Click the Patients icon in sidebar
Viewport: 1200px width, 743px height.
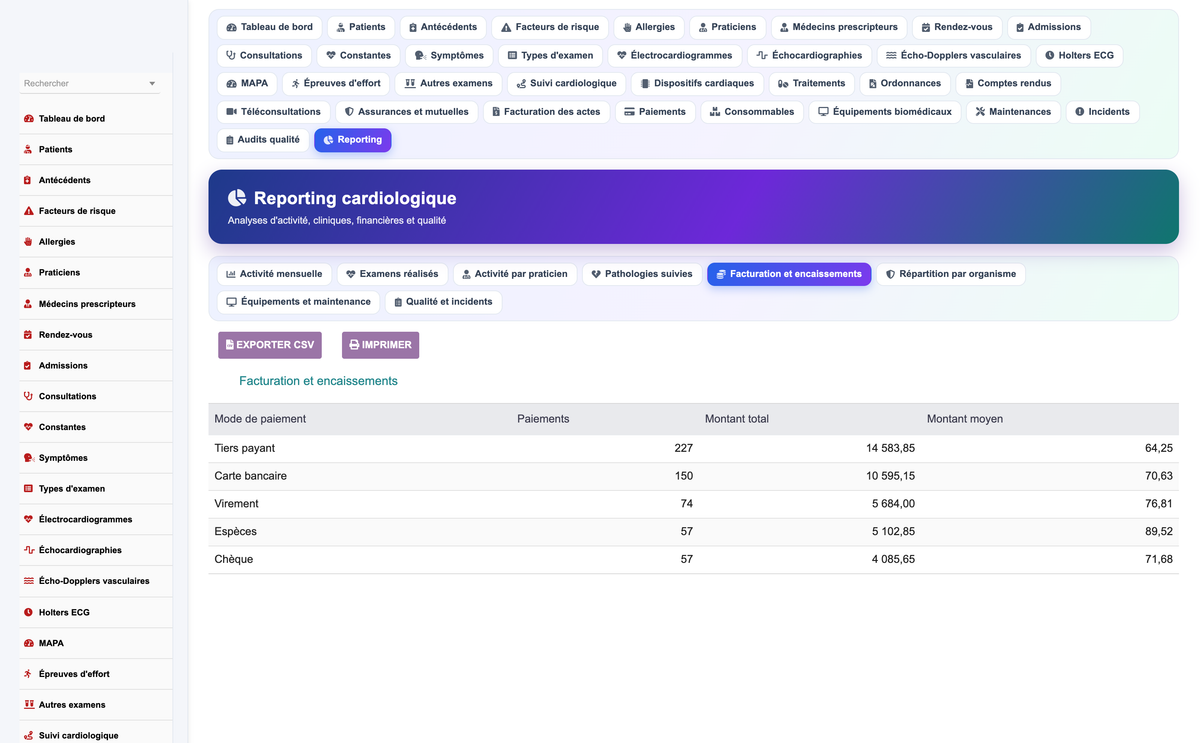click(28, 150)
